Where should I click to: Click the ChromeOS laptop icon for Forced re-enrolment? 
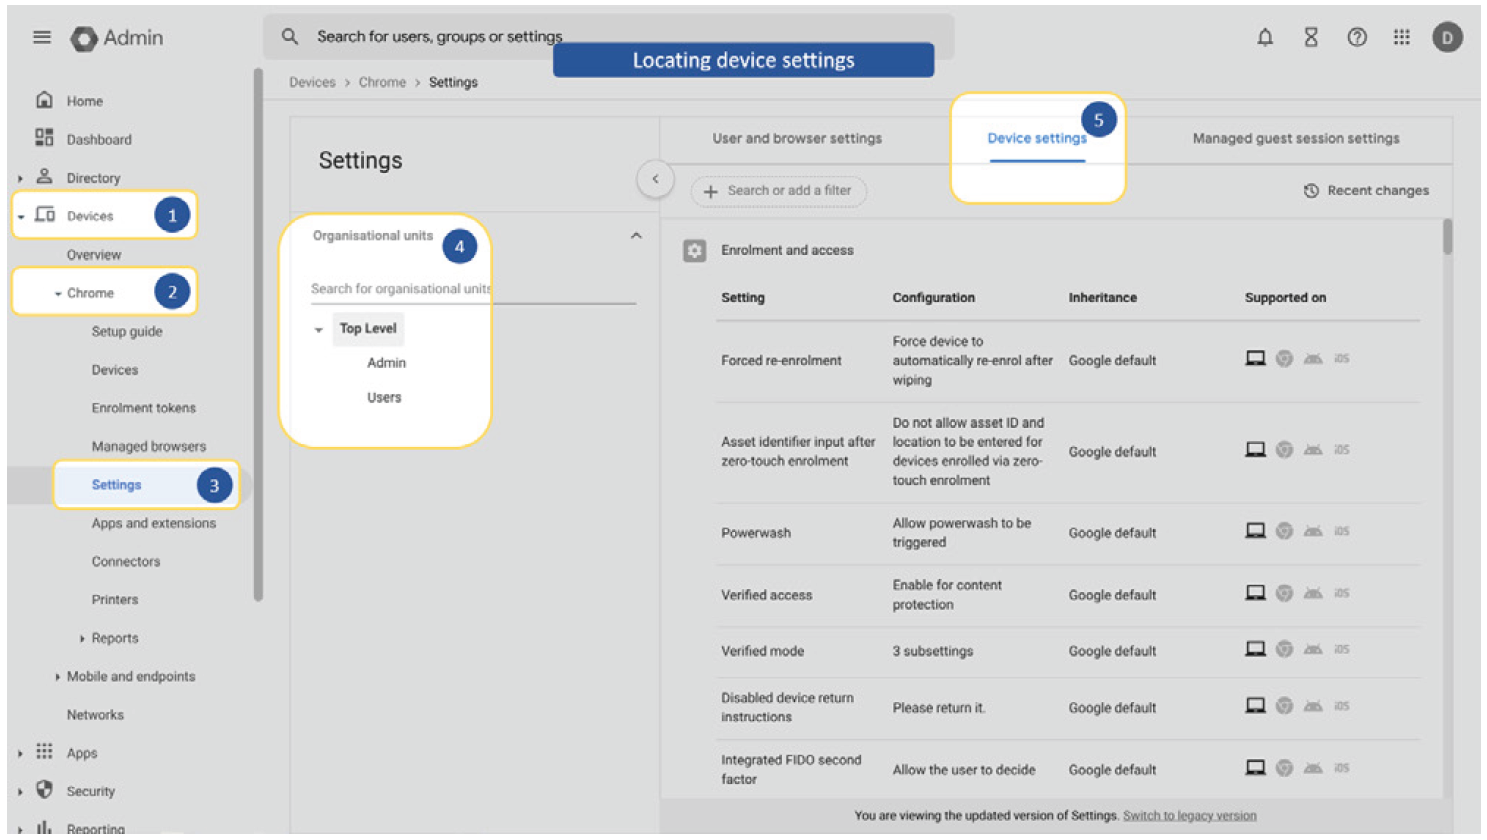(x=1255, y=358)
